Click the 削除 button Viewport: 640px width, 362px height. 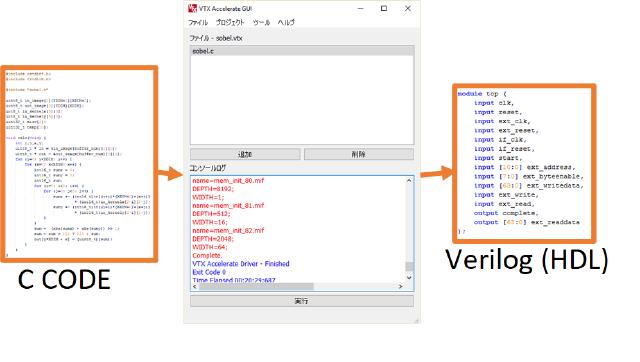point(359,154)
